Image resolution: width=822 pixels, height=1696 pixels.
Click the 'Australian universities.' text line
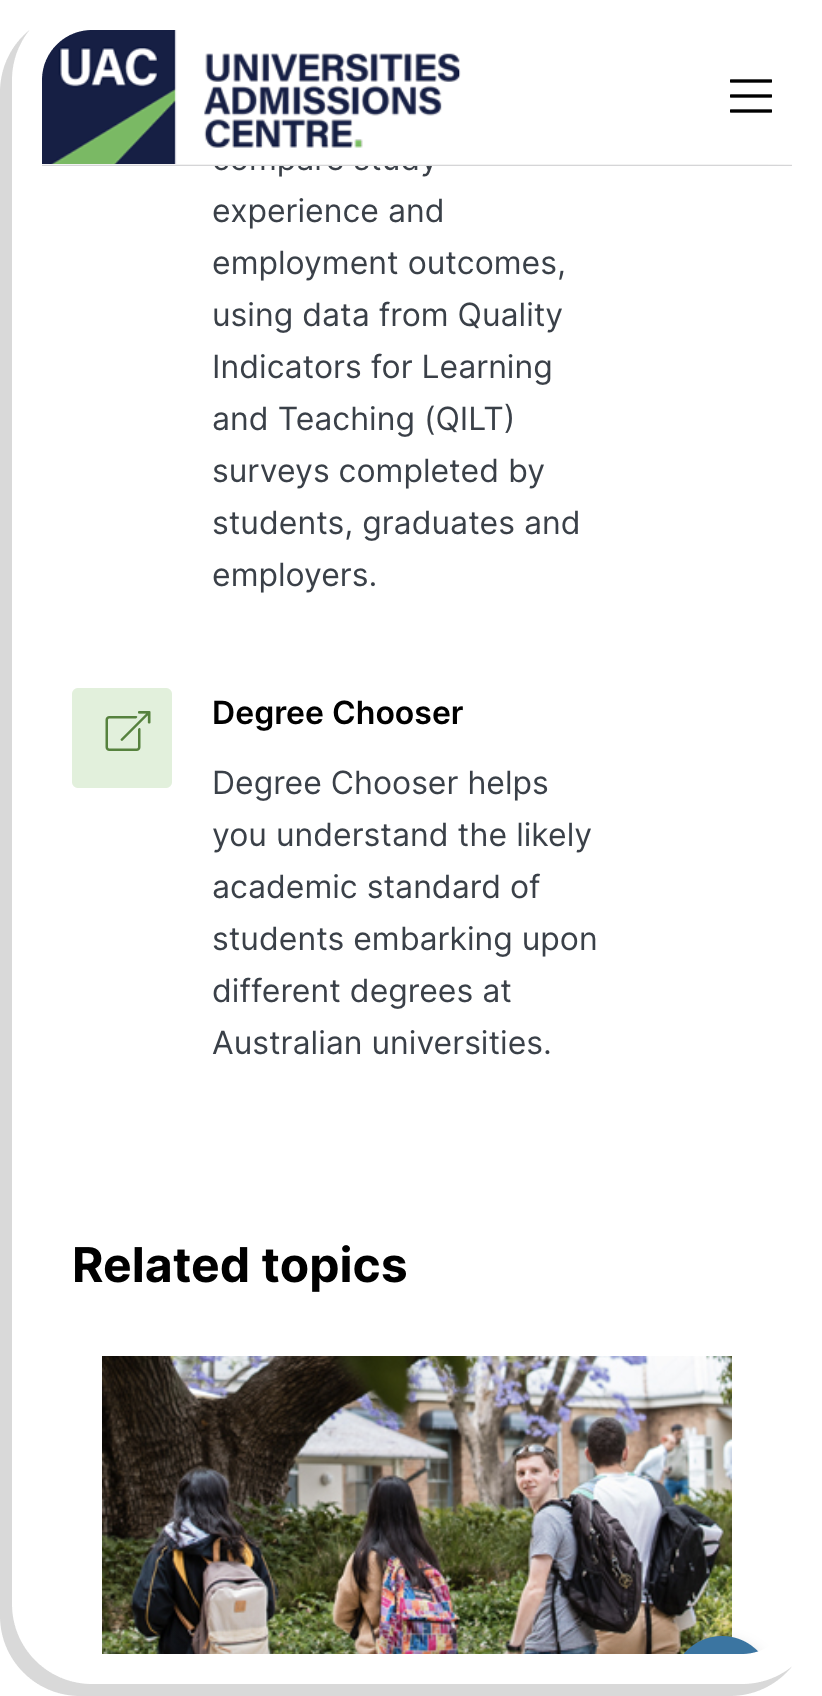(x=381, y=1043)
